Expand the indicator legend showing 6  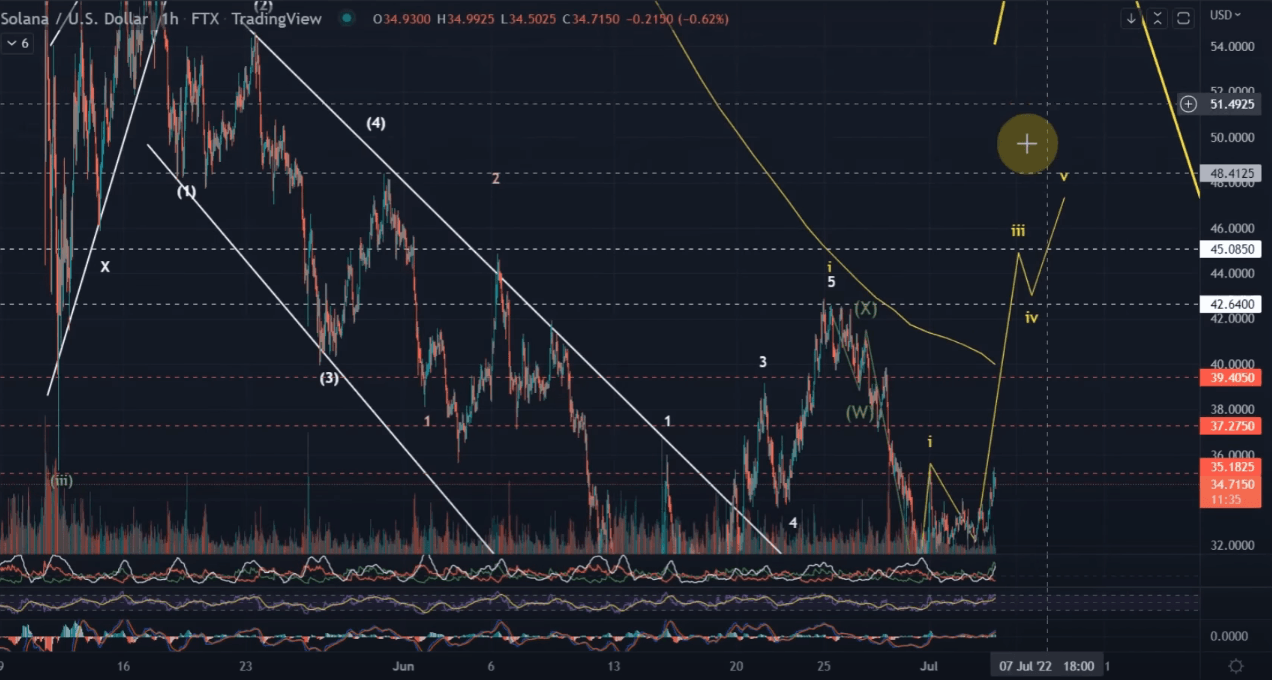click(x=16, y=44)
